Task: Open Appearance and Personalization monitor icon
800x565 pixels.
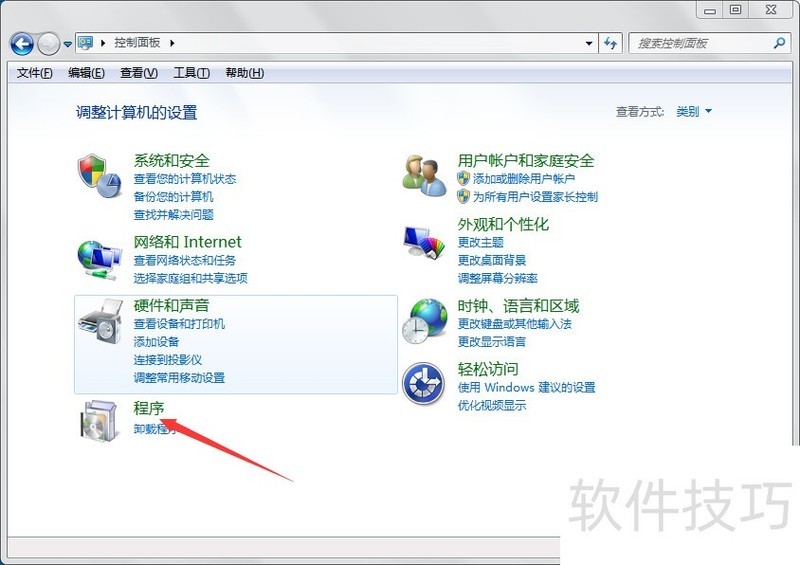Action: [424, 241]
